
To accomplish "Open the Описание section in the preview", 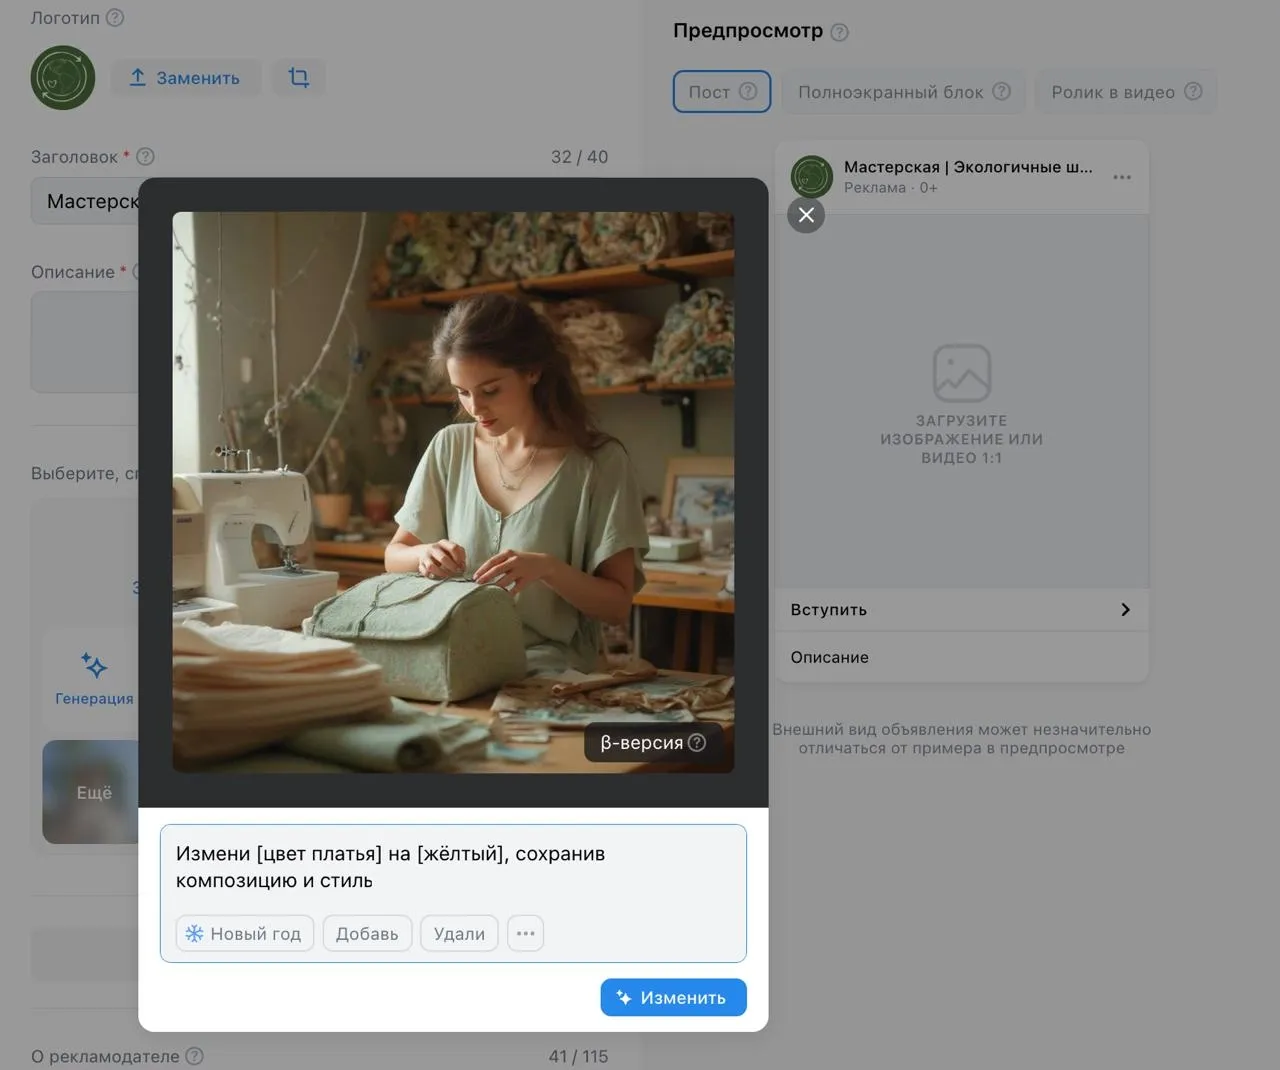I will tap(828, 657).
